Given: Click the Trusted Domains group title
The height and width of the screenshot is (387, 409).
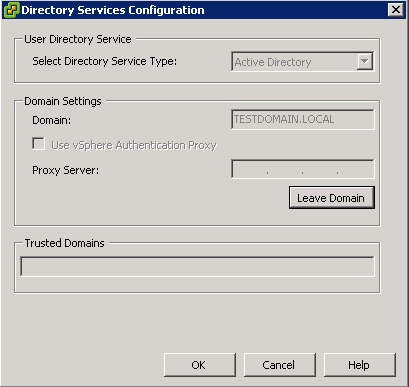Looking at the screenshot, I should point(64,243).
